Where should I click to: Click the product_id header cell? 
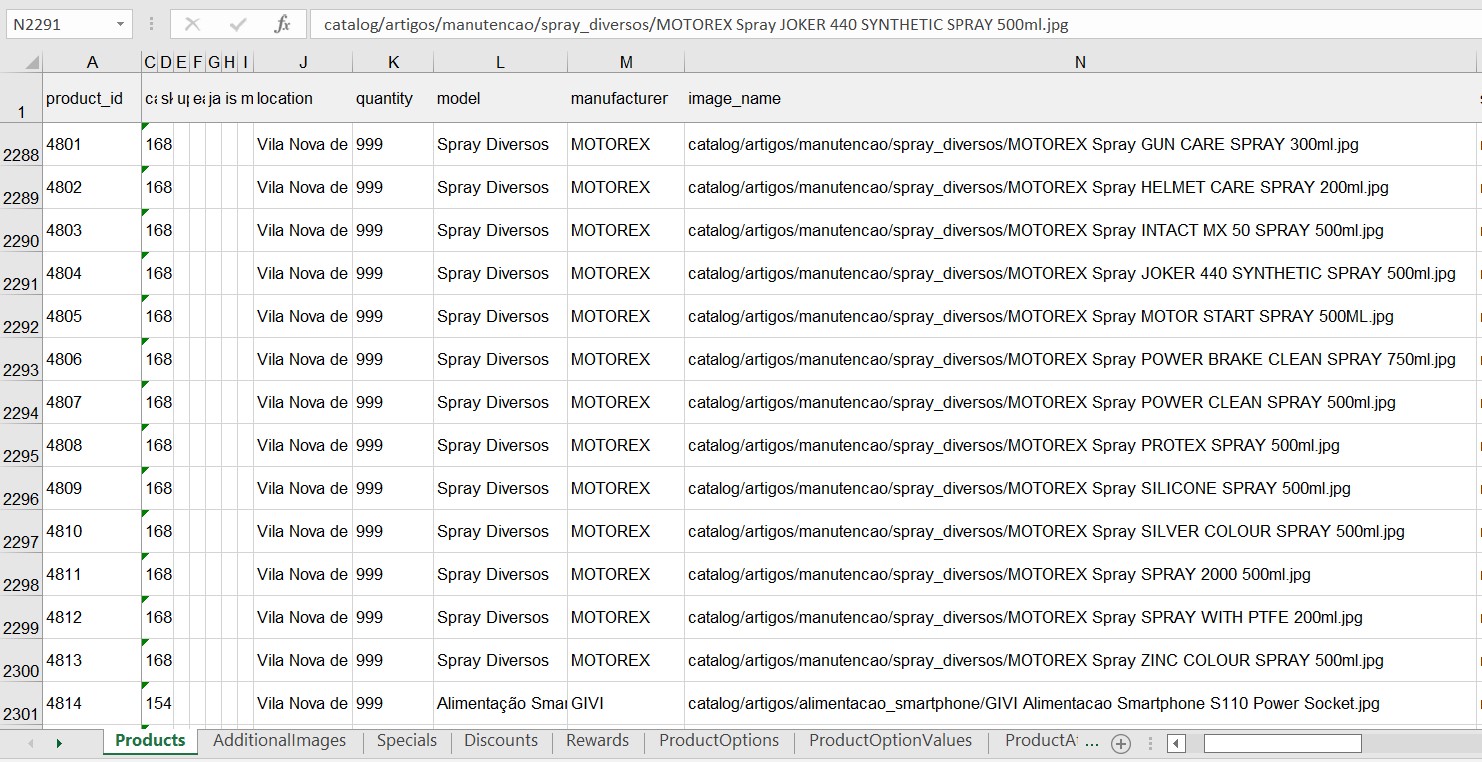point(92,98)
